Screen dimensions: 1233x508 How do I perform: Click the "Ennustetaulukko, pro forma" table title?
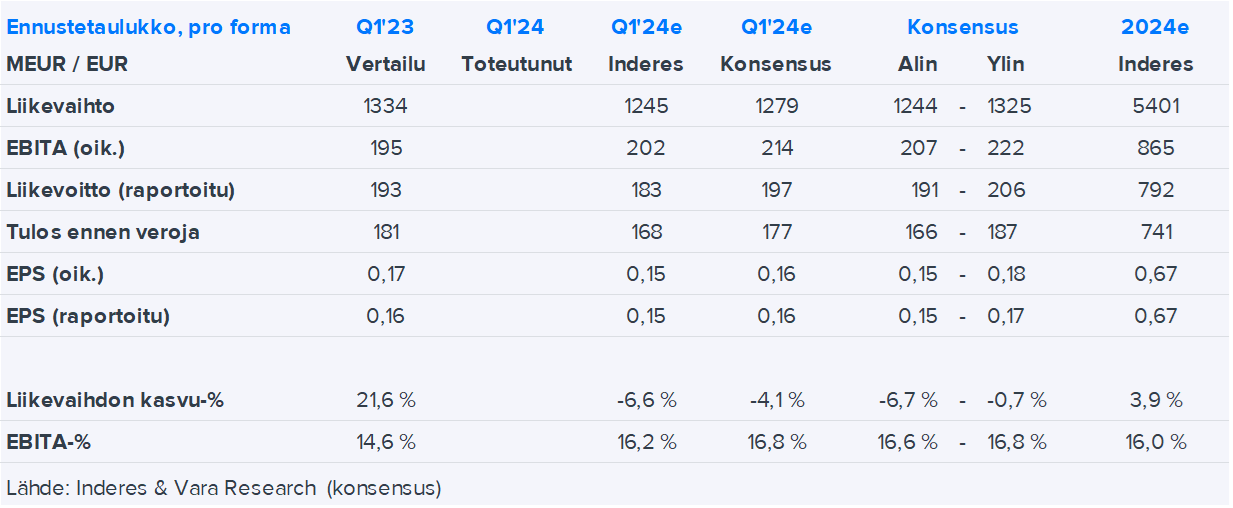pyautogui.click(x=148, y=27)
